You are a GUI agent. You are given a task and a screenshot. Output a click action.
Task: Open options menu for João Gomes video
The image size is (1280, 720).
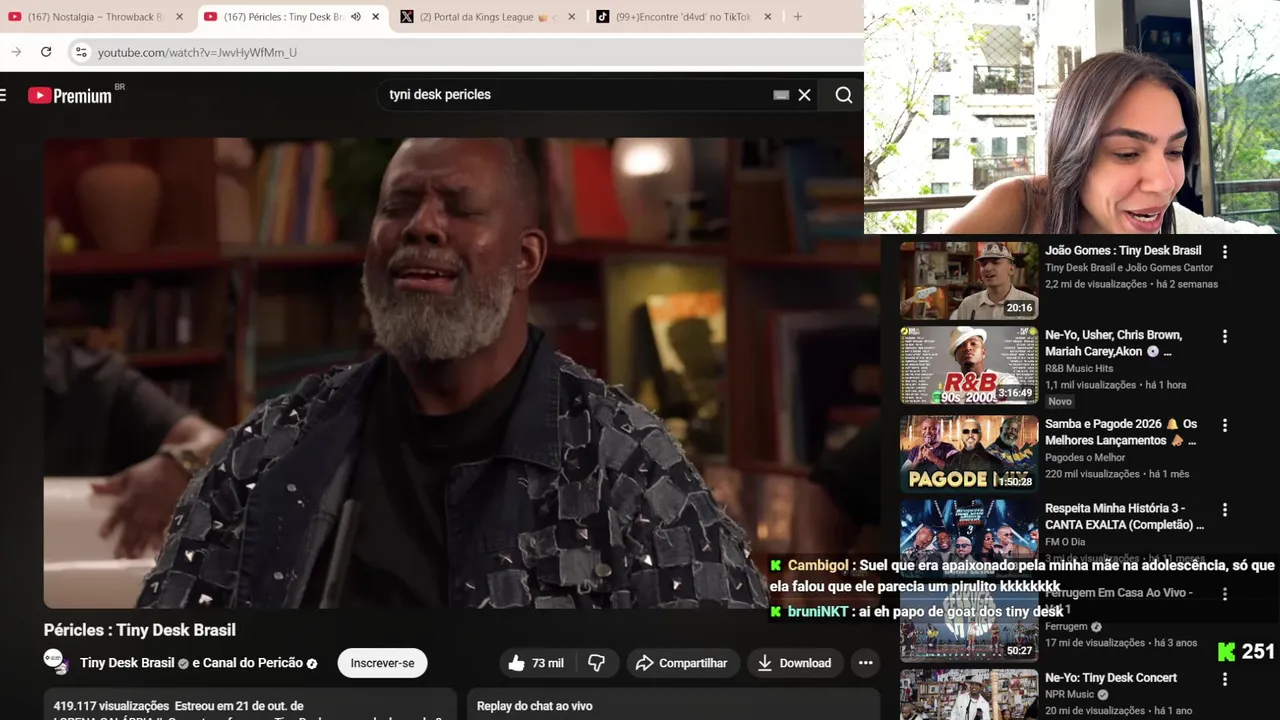coord(1225,252)
